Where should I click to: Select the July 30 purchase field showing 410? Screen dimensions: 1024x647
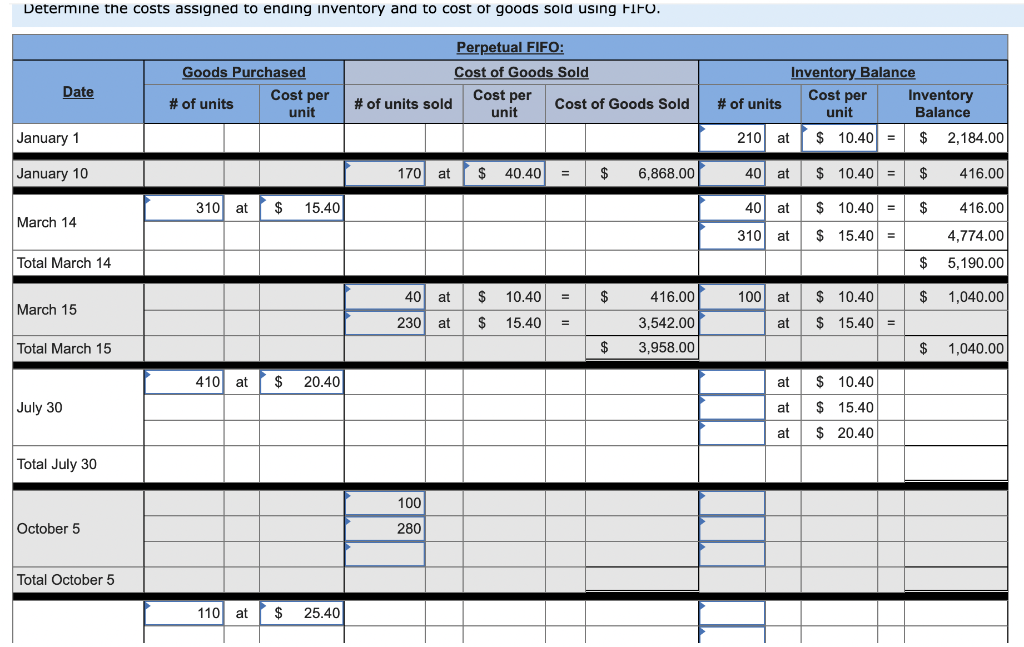pyautogui.click(x=184, y=382)
